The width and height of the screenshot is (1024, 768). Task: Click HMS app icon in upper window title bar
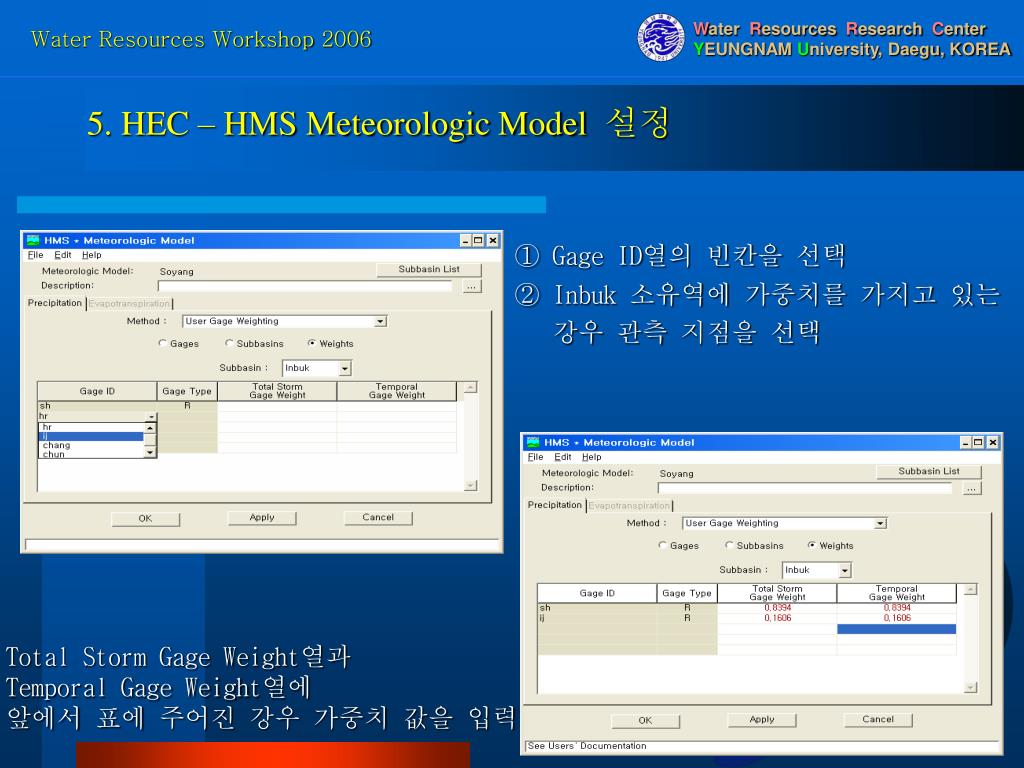pyautogui.click(x=33, y=240)
